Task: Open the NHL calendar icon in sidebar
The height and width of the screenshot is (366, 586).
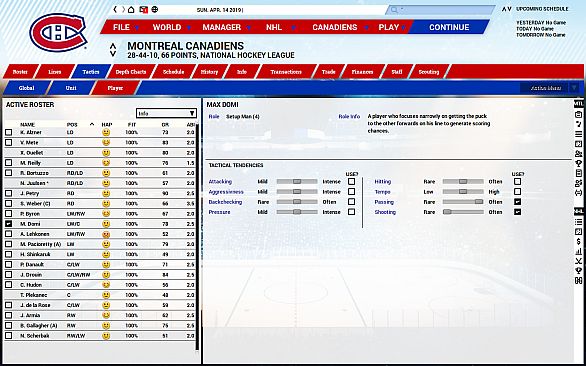Action: [579, 232]
